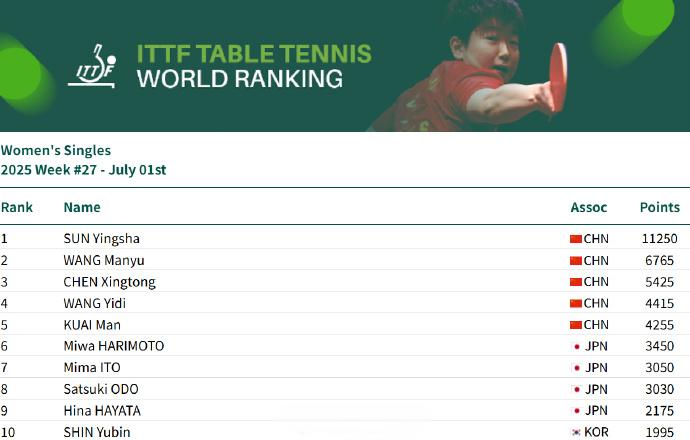Screen dimensions: 690x440
Task: Click the Assoc column header
Action: pyautogui.click(x=589, y=207)
